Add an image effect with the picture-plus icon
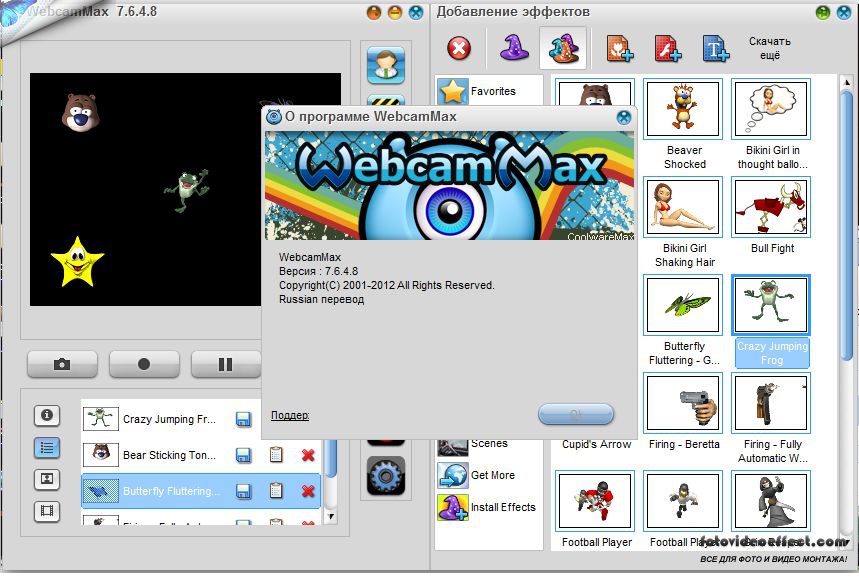 619,48
